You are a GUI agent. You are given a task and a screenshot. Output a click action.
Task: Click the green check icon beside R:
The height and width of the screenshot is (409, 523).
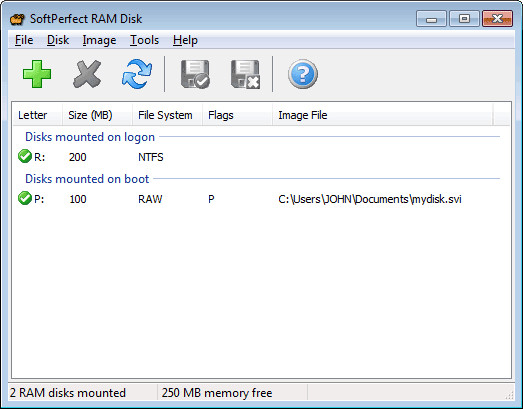coord(25,156)
